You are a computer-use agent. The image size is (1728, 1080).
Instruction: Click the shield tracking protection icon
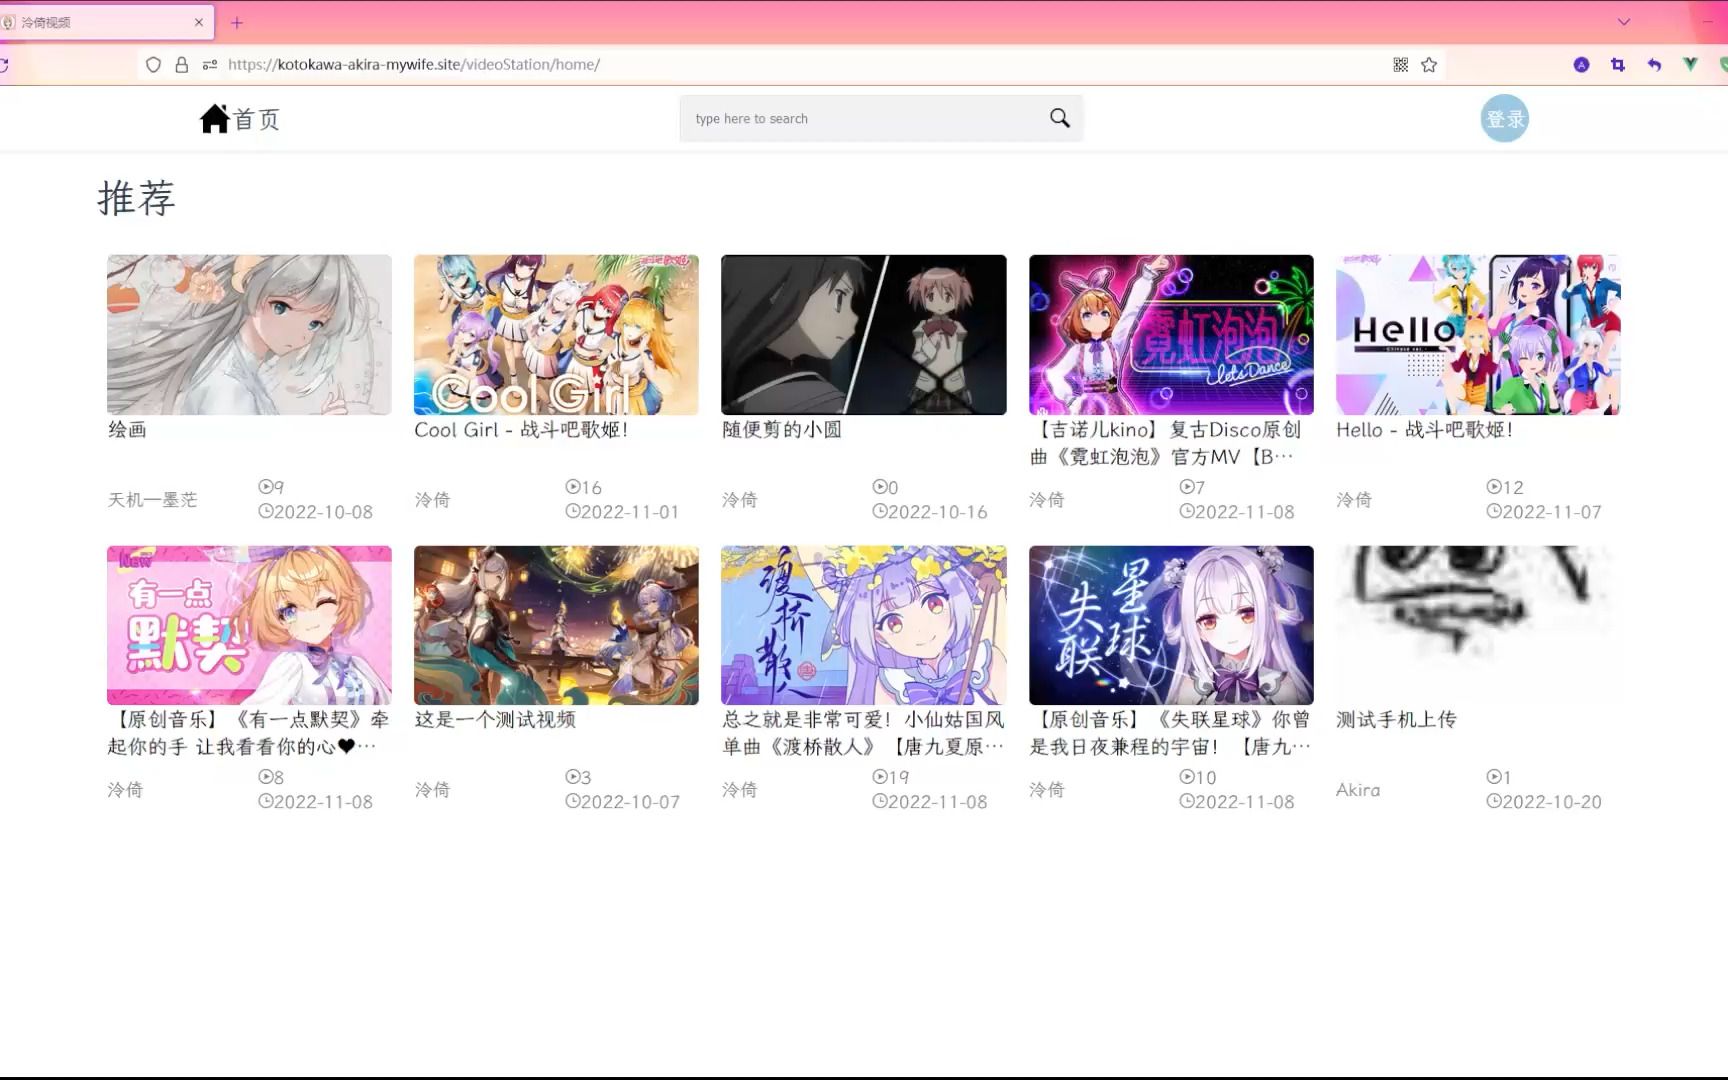[x=153, y=65]
